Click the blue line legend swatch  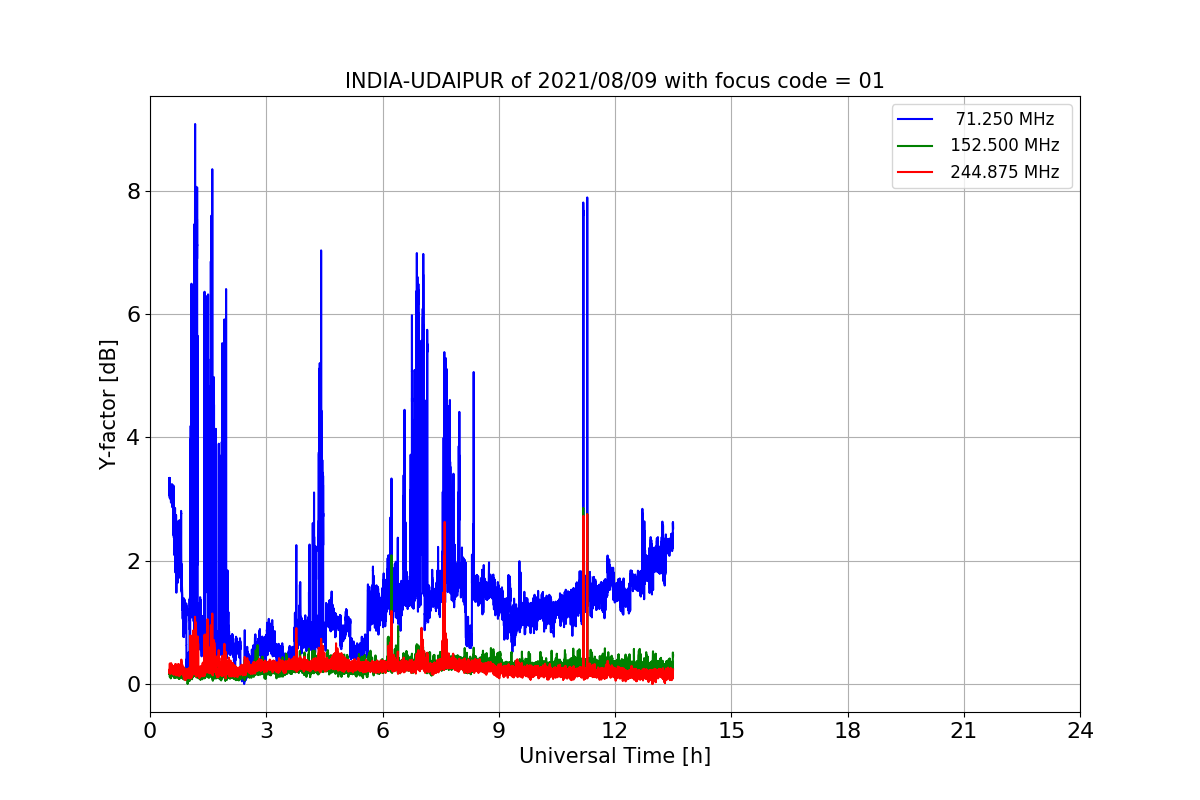(x=916, y=119)
